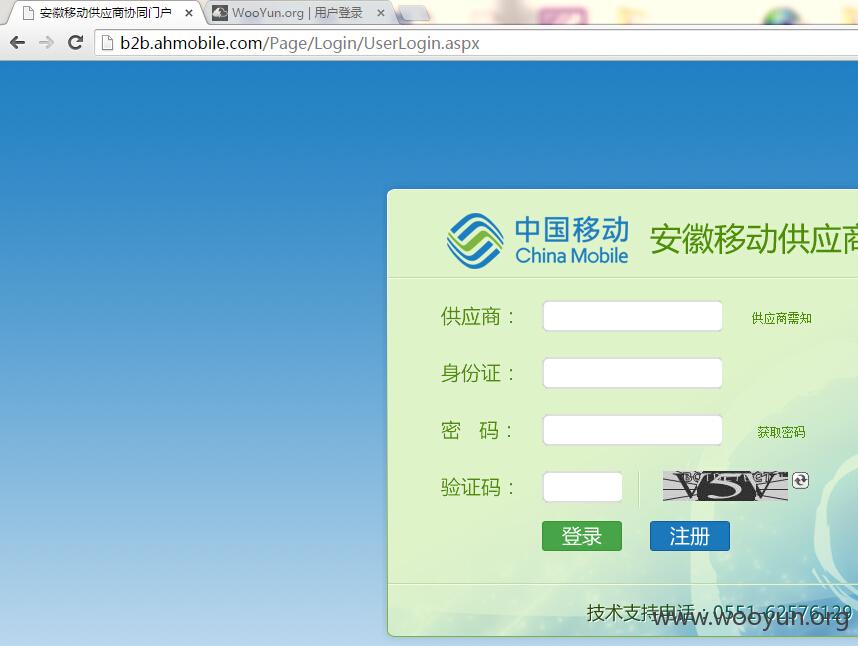Close the 安徽移动供应商协同门户 tab
Viewport: 858px width, 646px height.
(x=189, y=13)
